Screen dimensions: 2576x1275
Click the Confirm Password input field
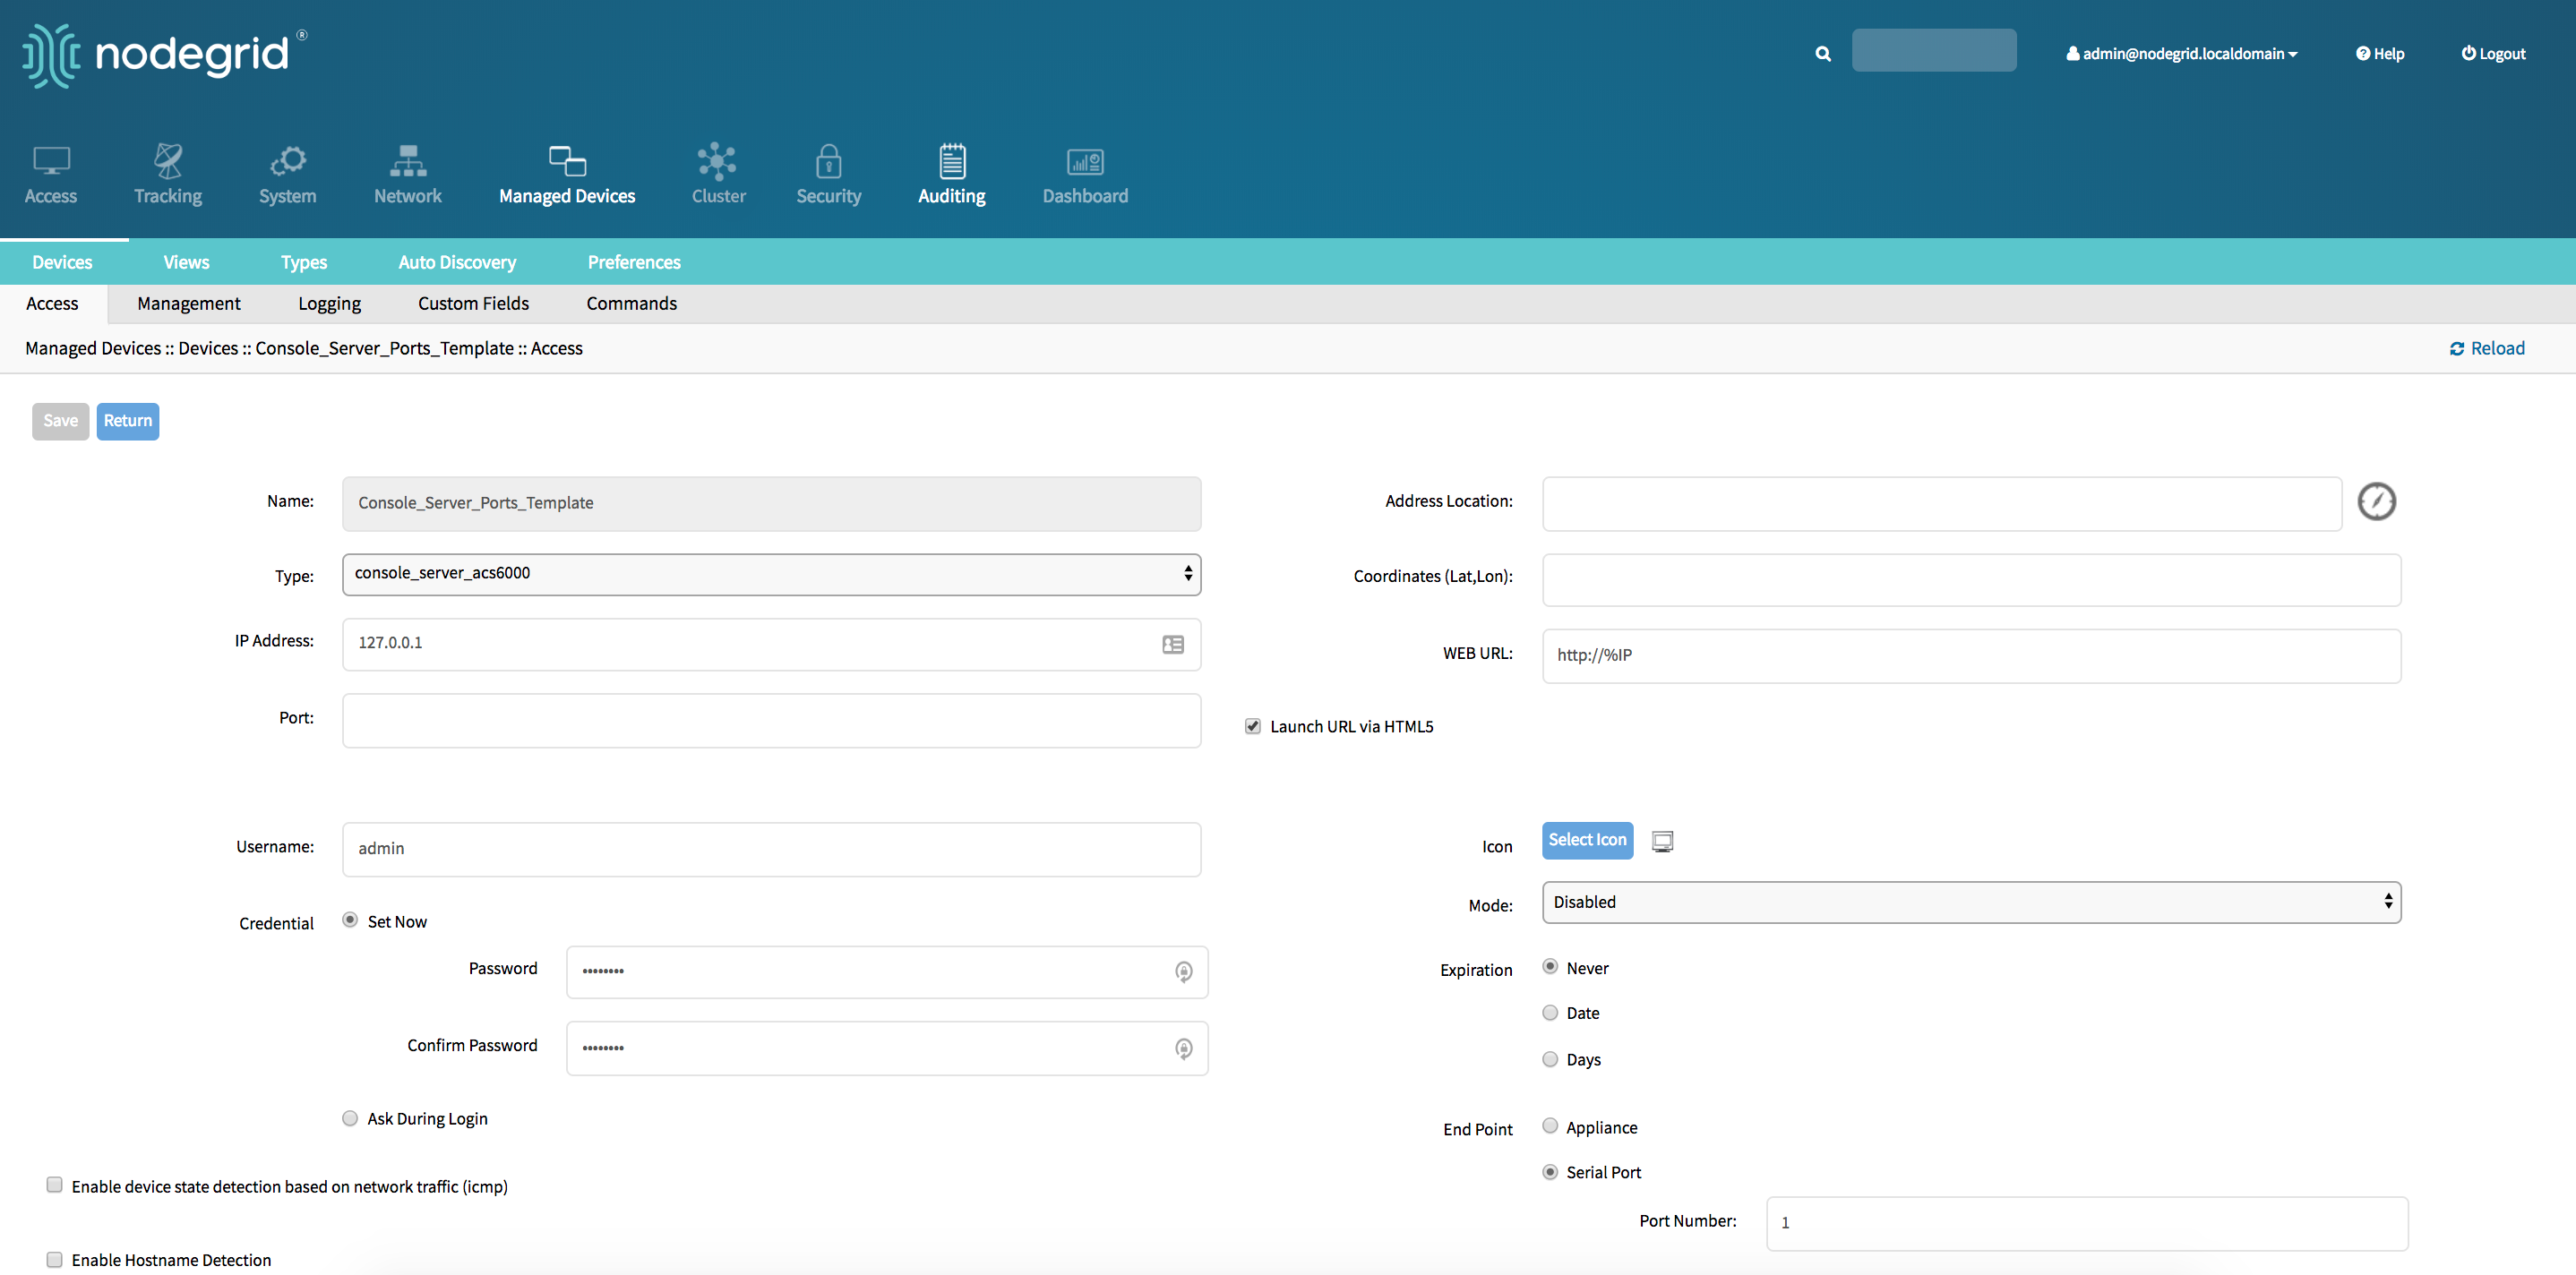pos(887,1048)
